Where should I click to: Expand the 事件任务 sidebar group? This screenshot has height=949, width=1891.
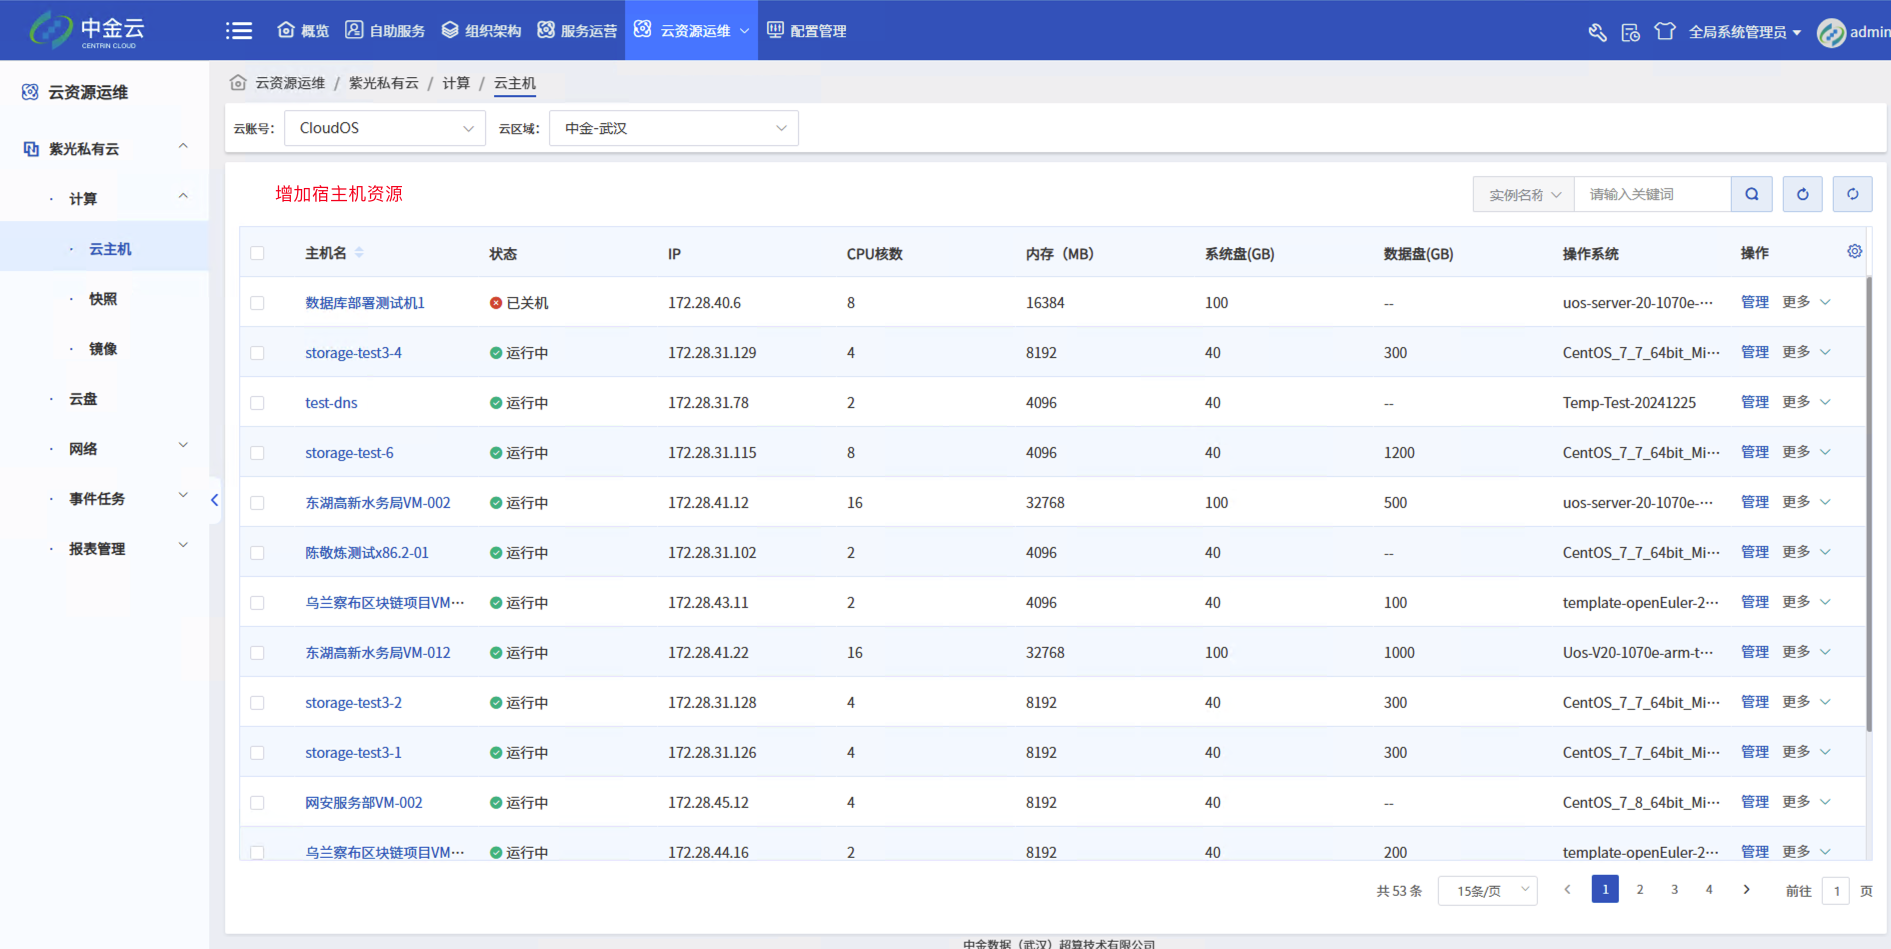pos(183,496)
